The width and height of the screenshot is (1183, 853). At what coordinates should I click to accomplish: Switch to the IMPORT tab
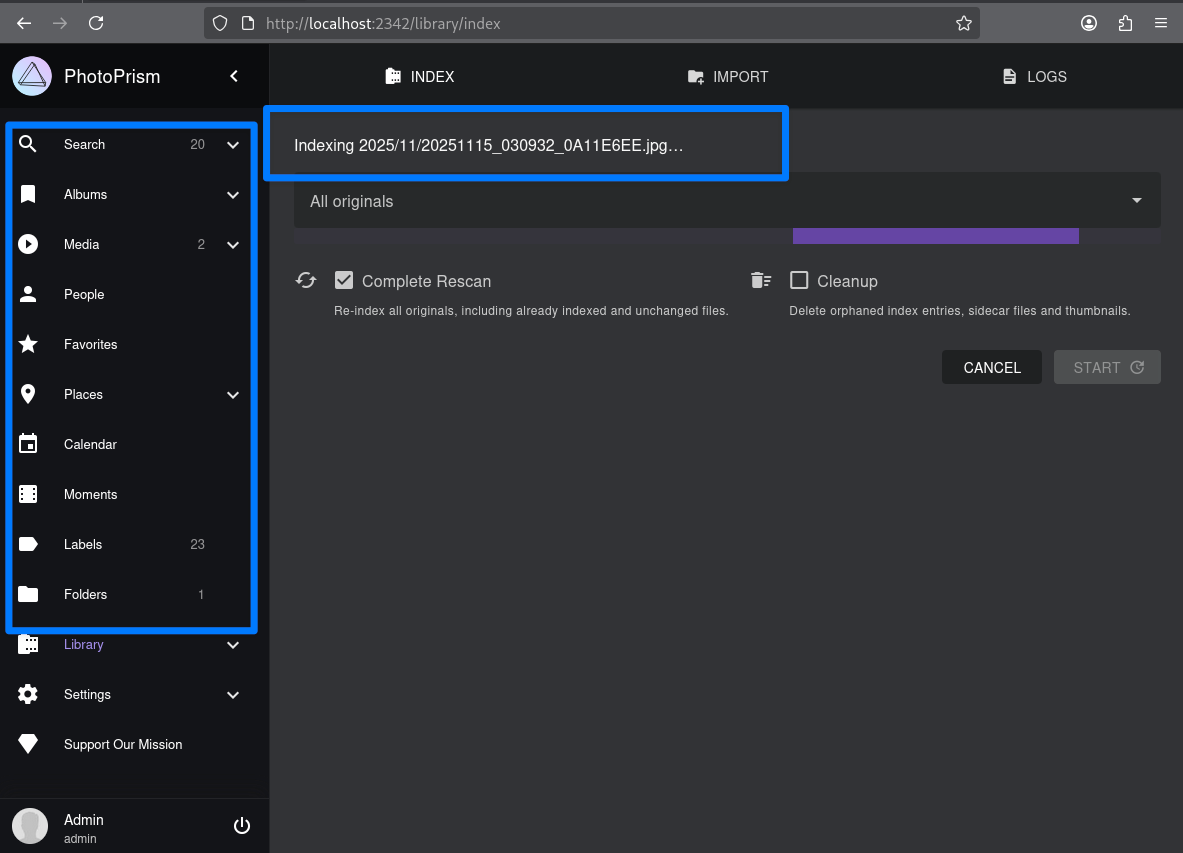727,76
